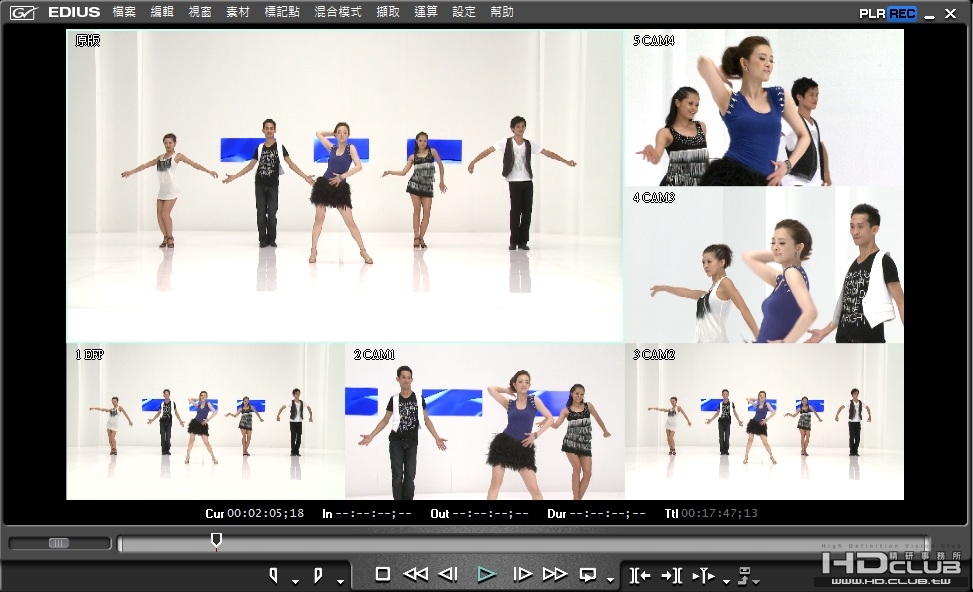Click the Fast Forward button
Screen dimensions: 973x592
pyautogui.click(x=555, y=575)
